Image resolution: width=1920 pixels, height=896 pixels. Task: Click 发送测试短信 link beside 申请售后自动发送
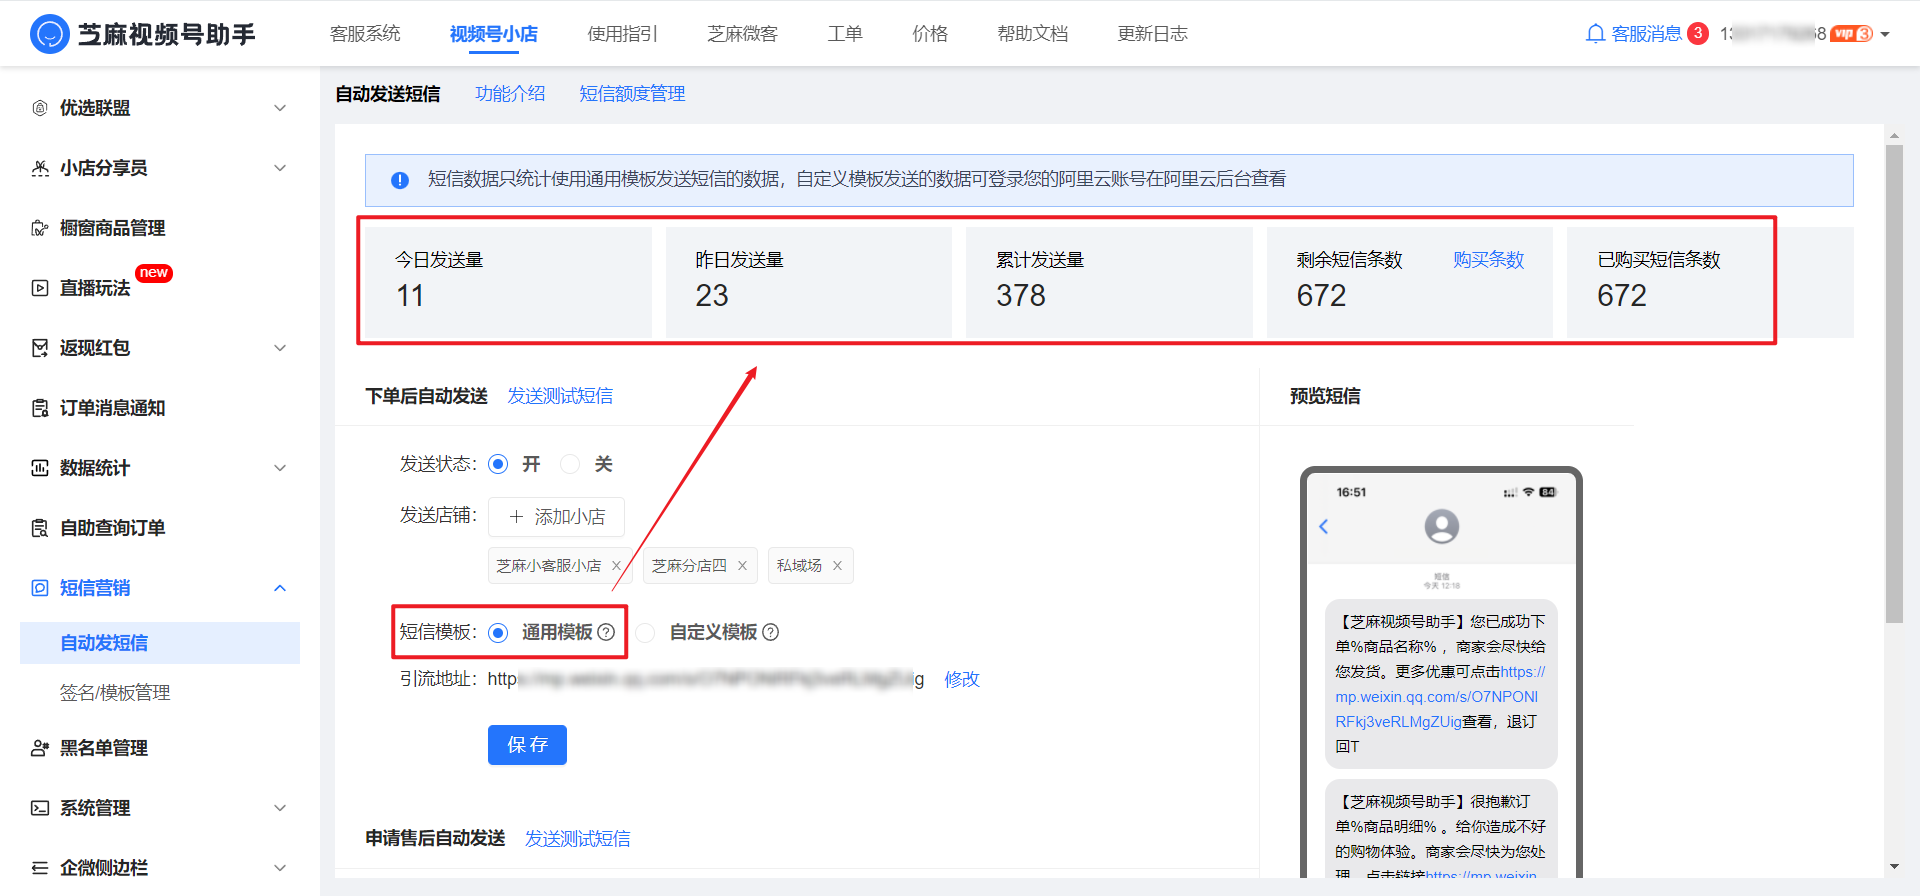(x=578, y=839)
